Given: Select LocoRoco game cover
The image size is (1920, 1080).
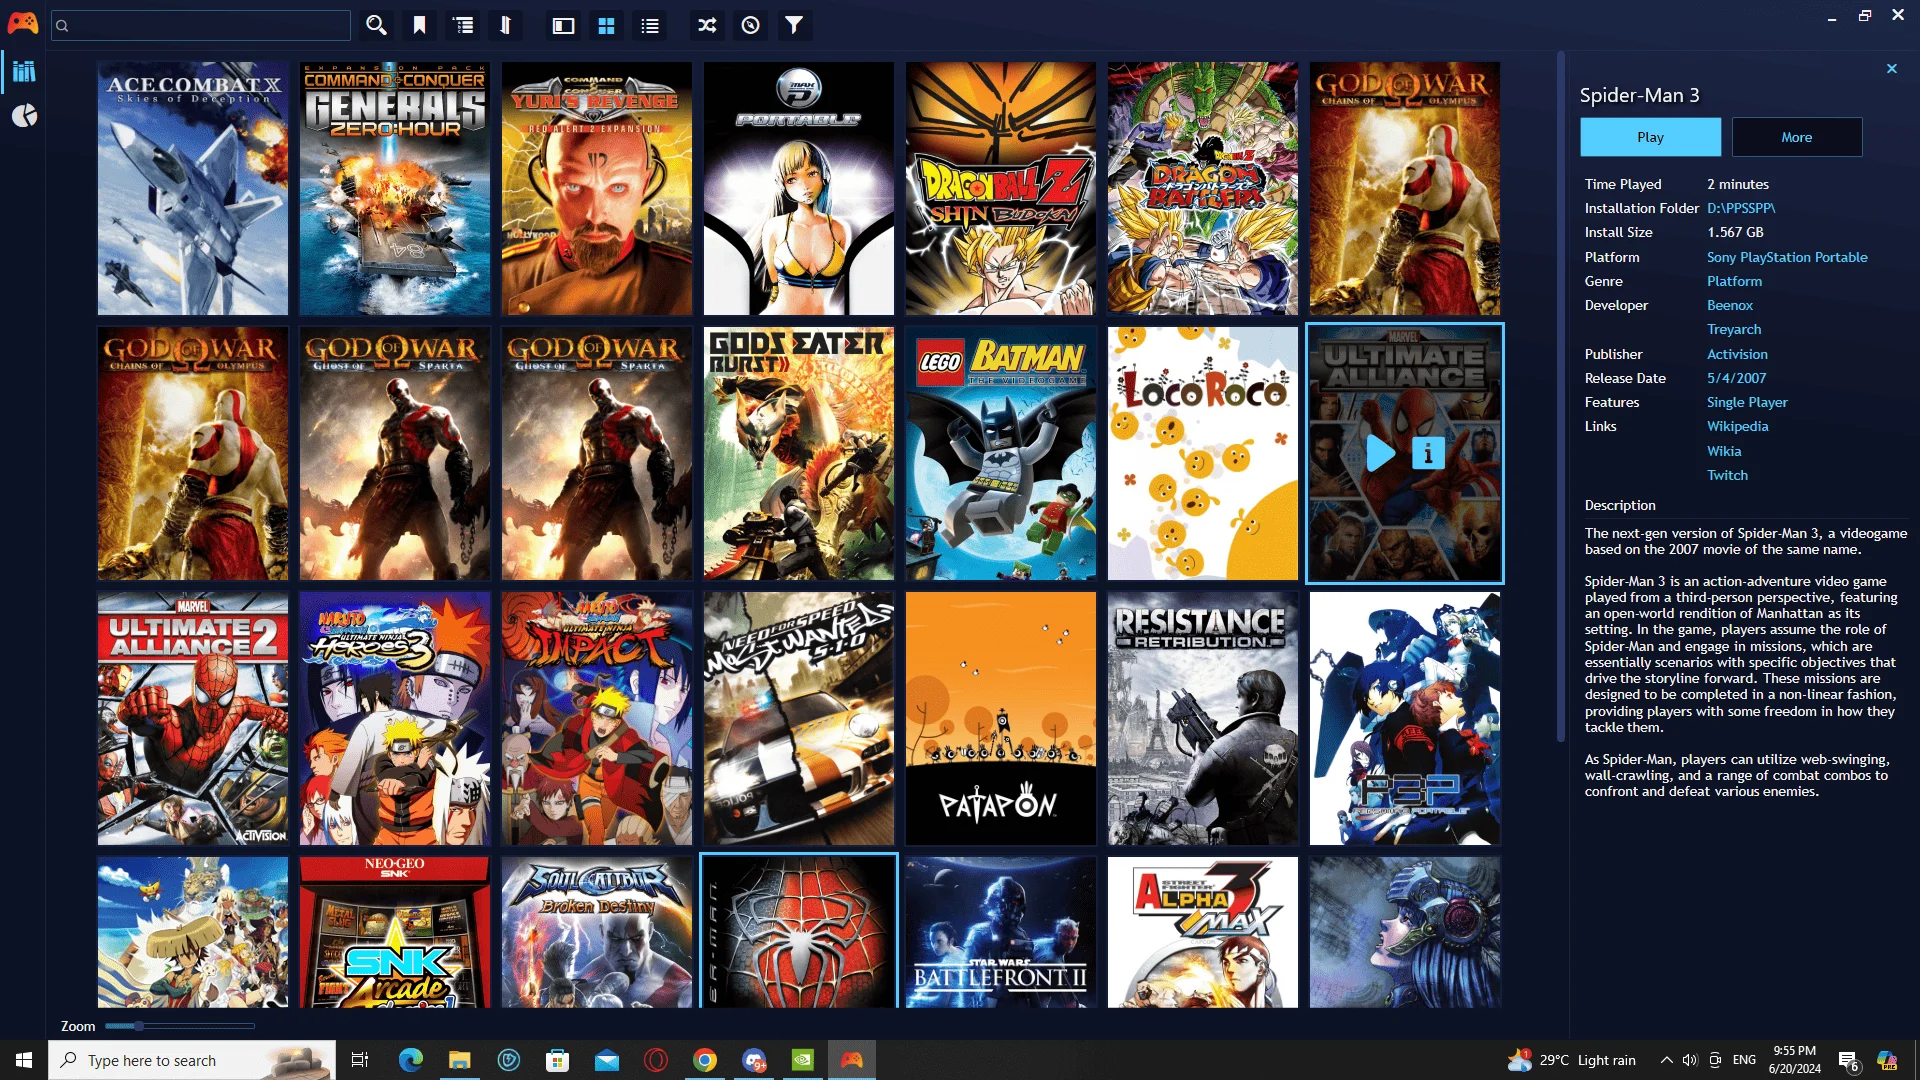Looking at the screenshot, I should 1203,453.
